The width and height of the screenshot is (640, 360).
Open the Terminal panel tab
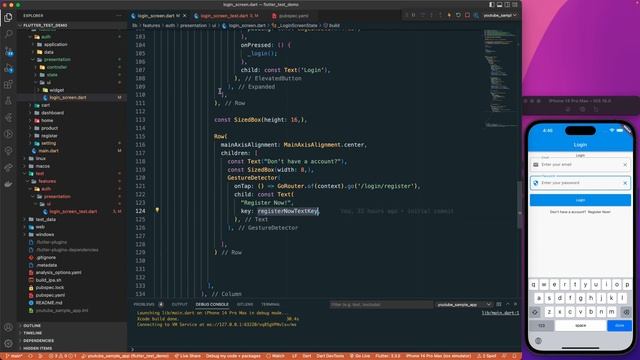pos(270,304)
